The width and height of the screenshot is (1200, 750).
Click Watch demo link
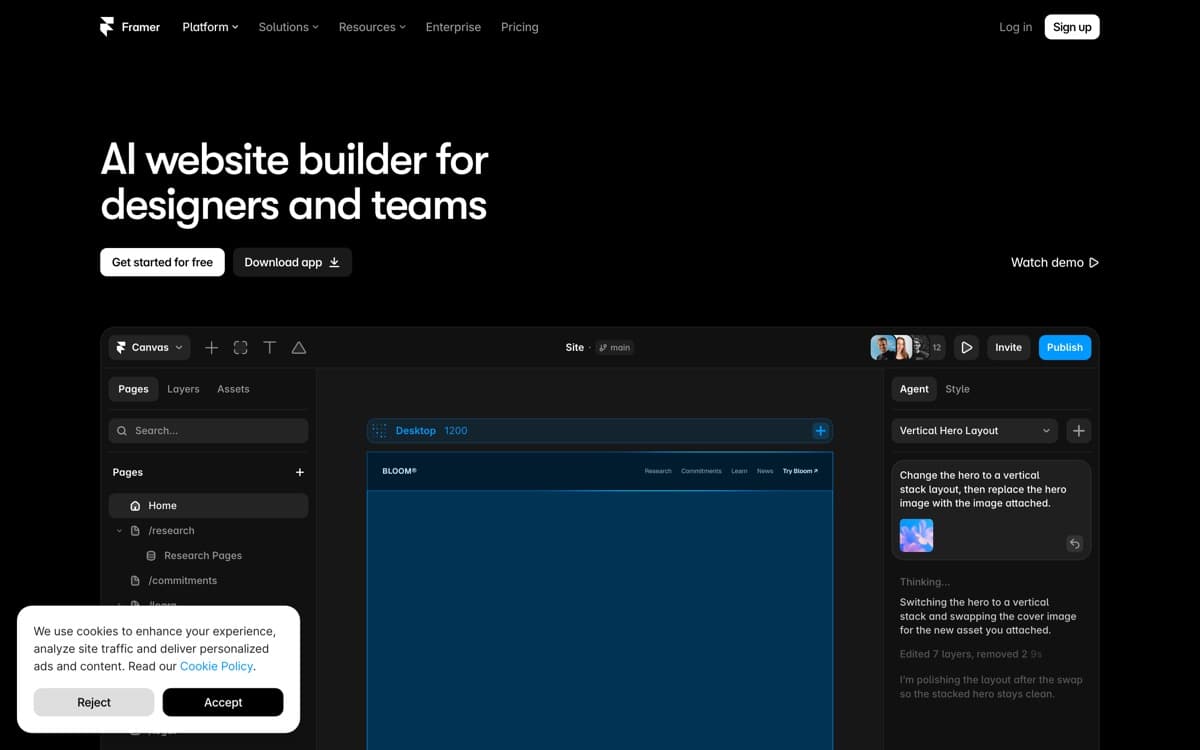point(1055,262)
